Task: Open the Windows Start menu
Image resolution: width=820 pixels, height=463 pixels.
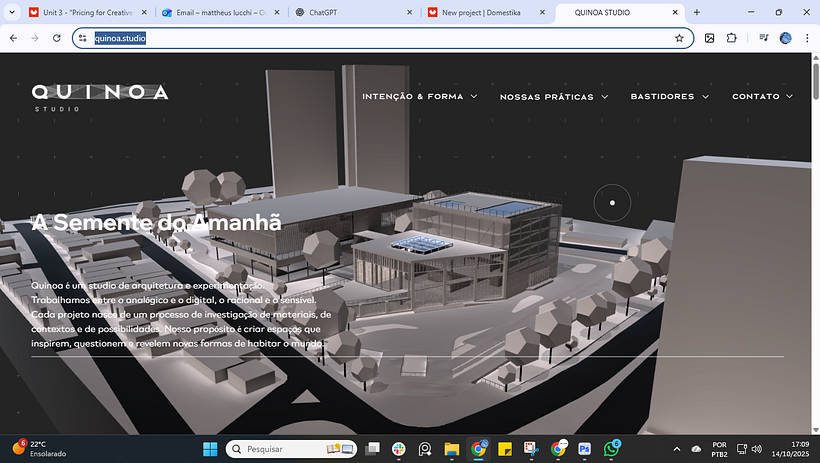Action: 210,449
